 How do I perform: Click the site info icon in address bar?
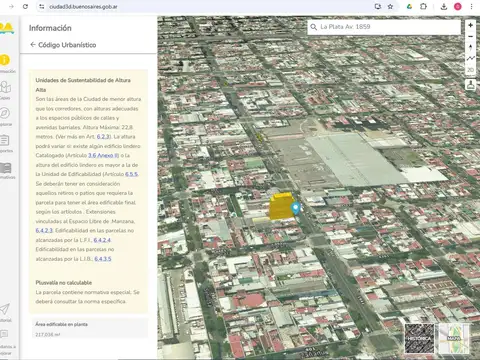(42, 7)
